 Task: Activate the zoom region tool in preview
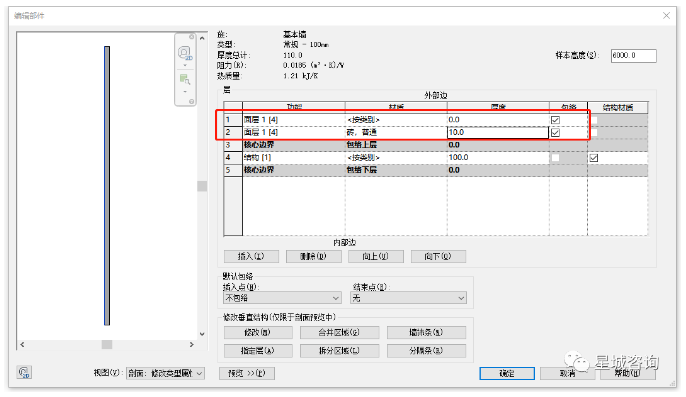pyautogui.click(x=185, y=79)
